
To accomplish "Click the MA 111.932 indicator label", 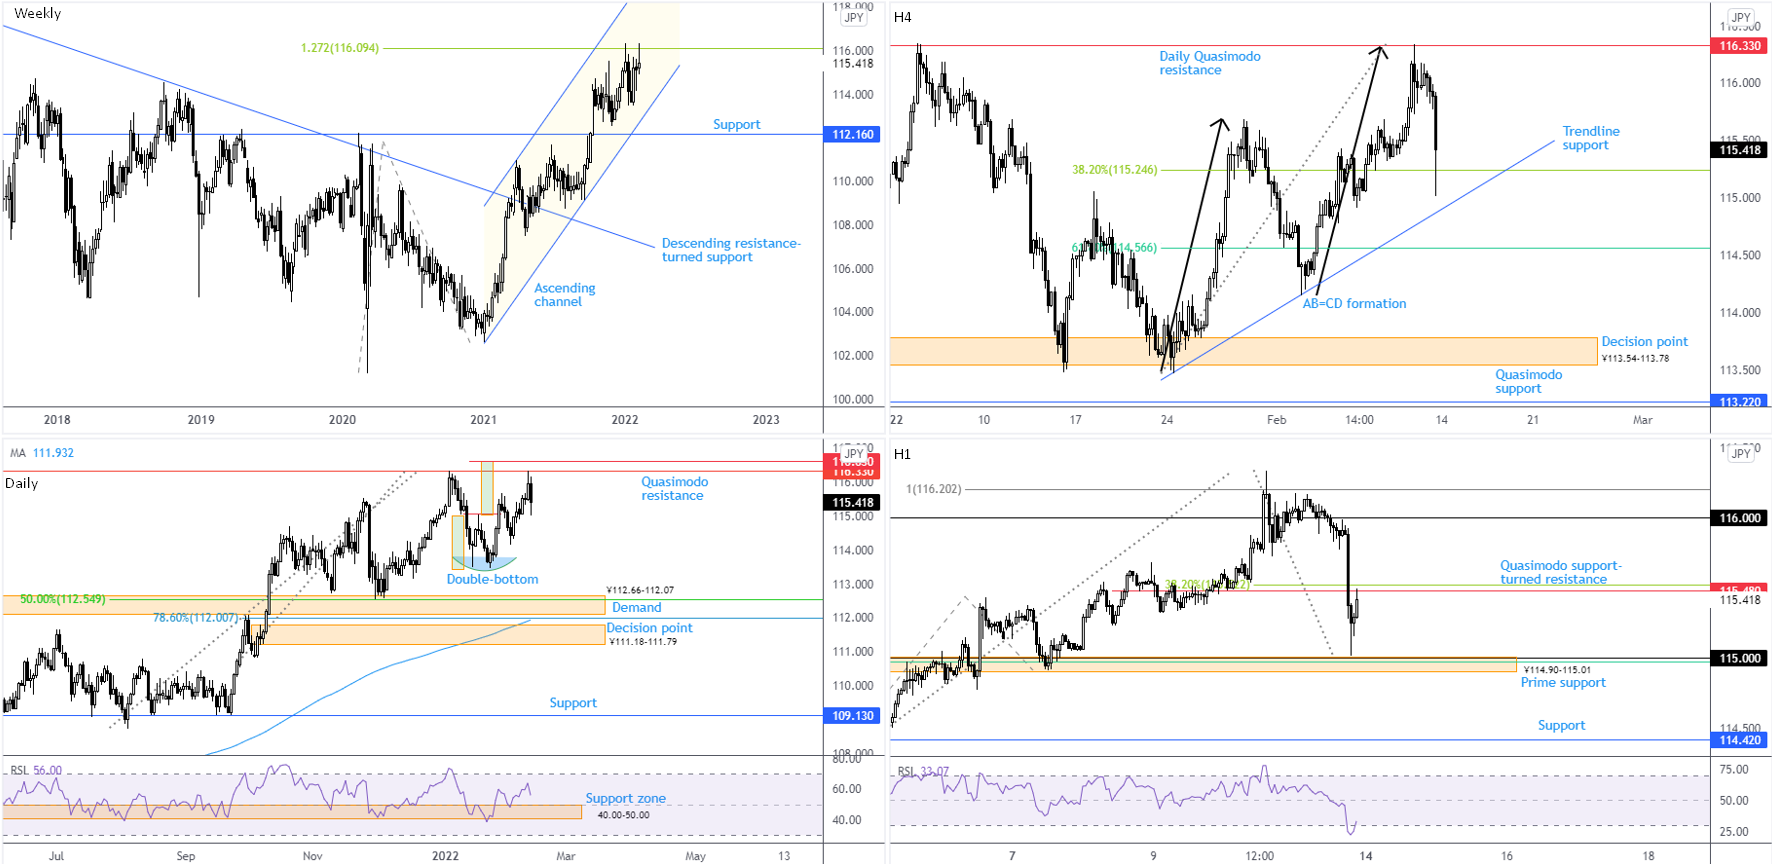I will 42,453.
